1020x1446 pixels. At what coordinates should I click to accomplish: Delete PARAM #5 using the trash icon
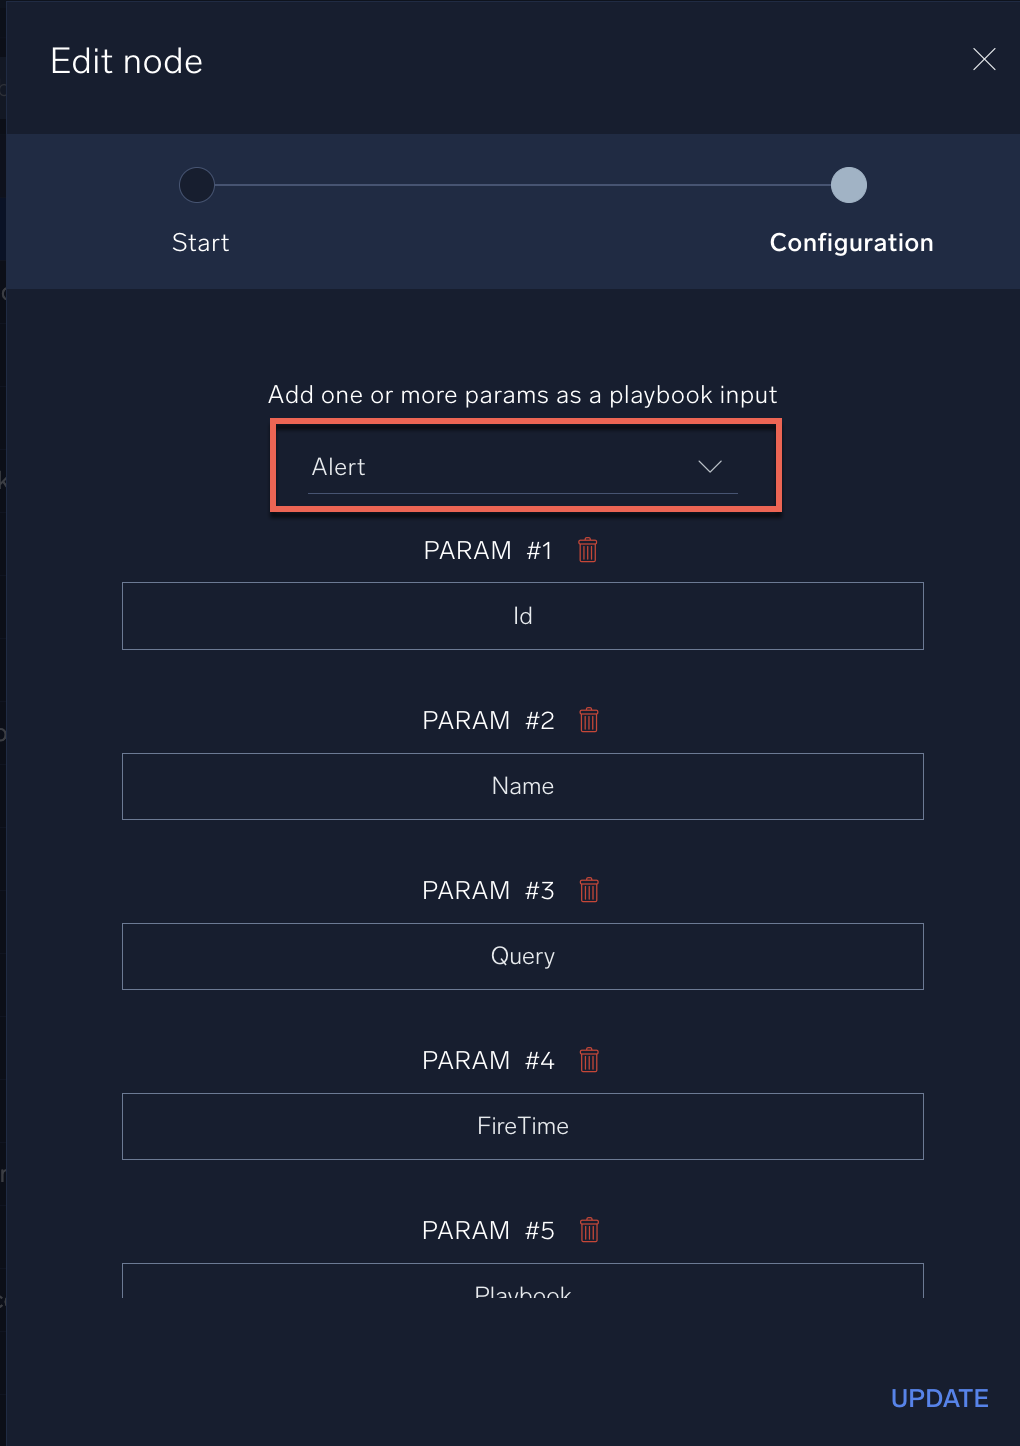[x=588, y=1230]
